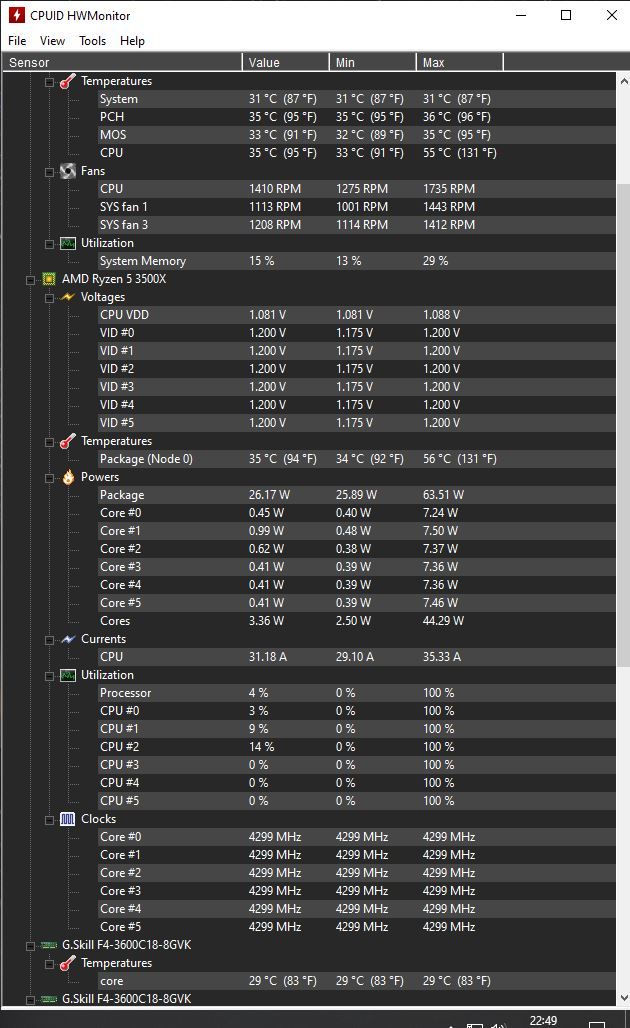Screen dimensions: 630x1028
Task: Click the AMD Ryzen 5 3500X label
Action: click(x=114, y=279)
